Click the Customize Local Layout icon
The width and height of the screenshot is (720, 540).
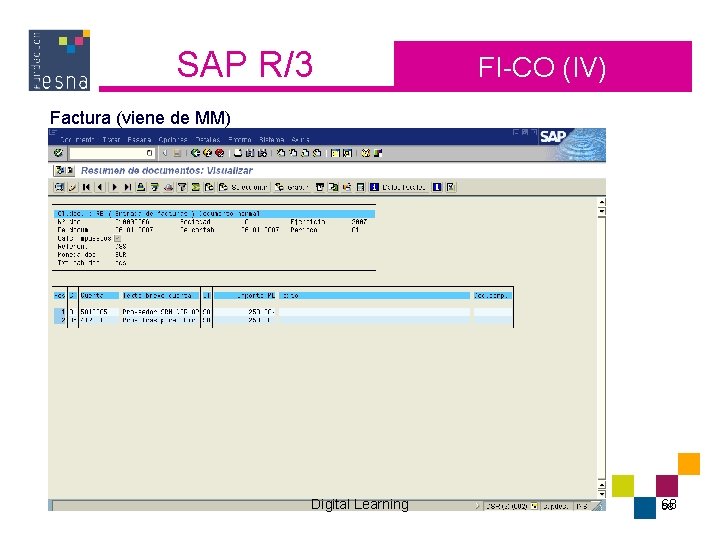pos(378,153)
